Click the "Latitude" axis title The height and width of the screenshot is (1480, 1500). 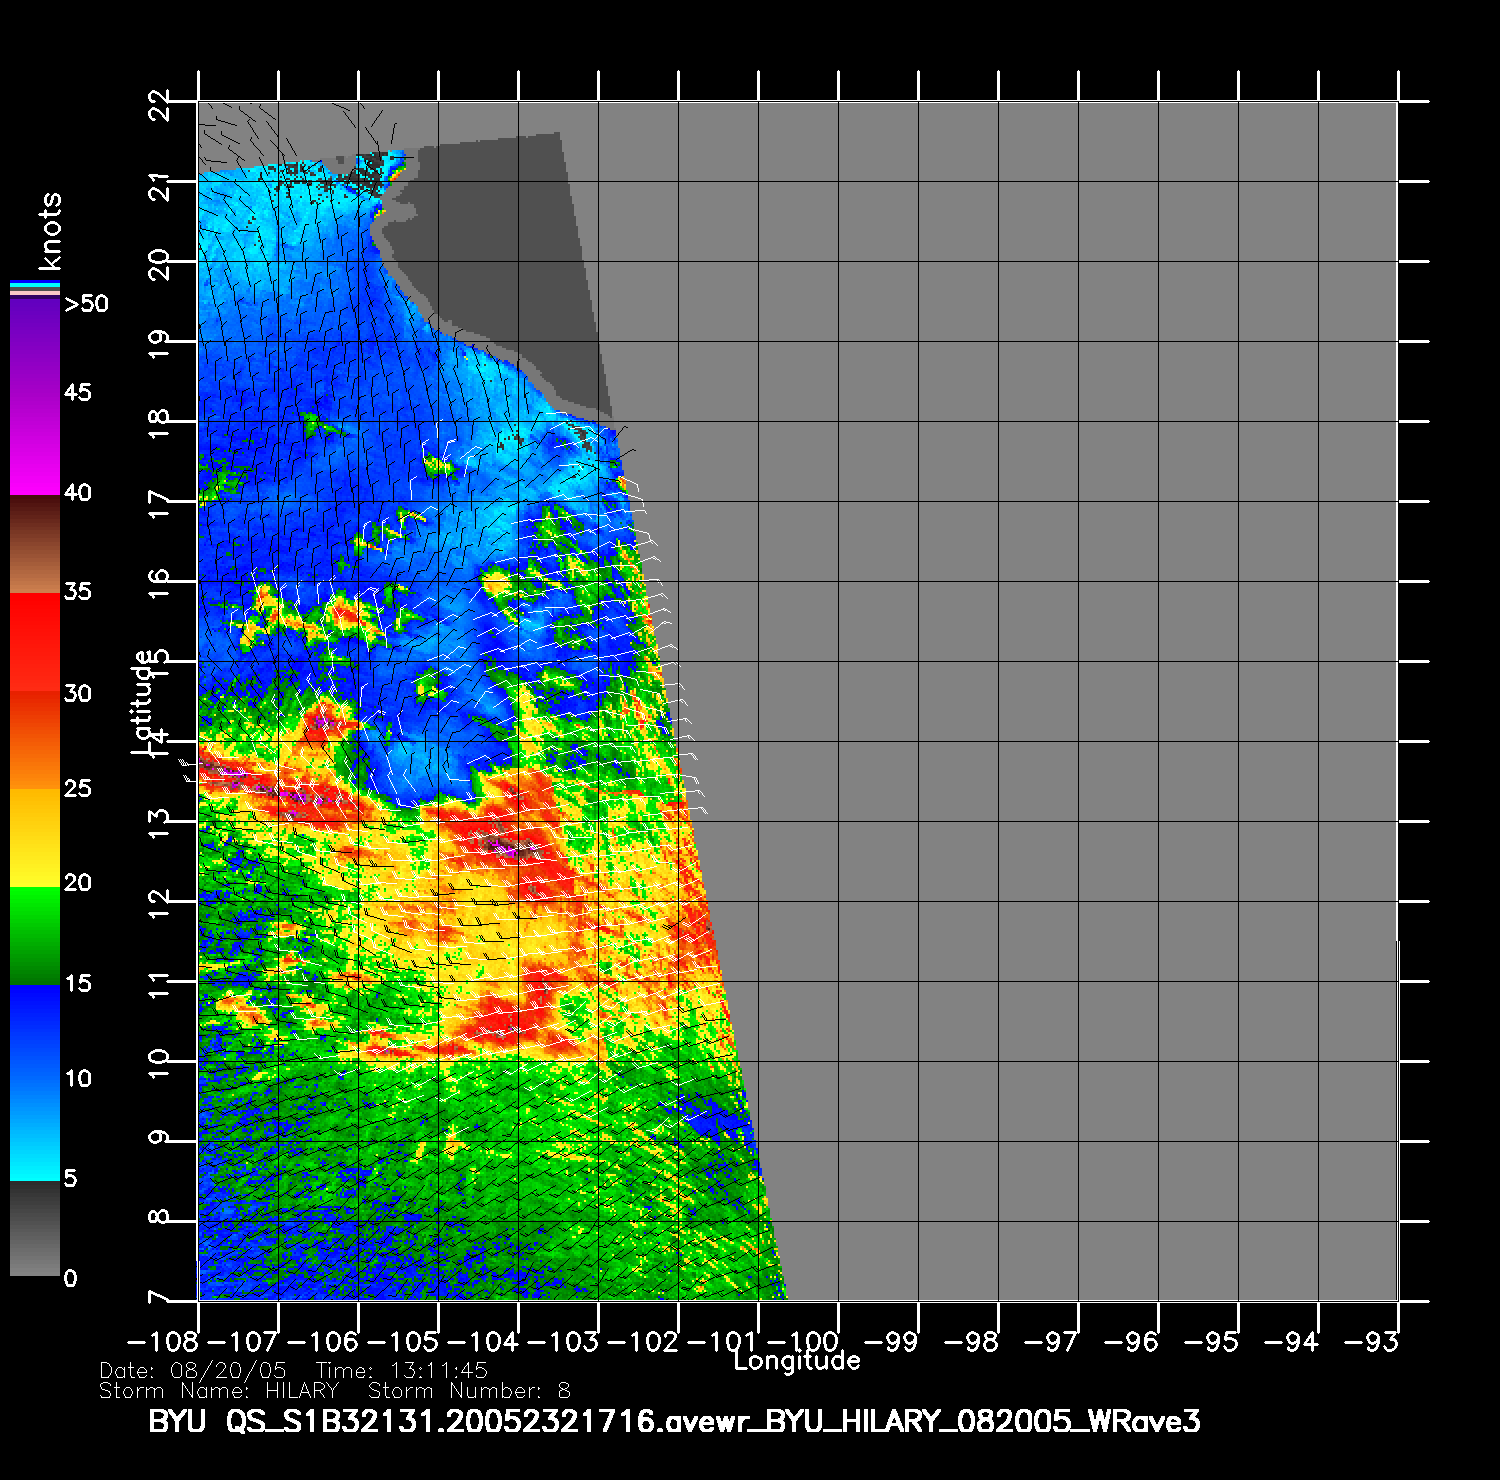tap(143, 700)
